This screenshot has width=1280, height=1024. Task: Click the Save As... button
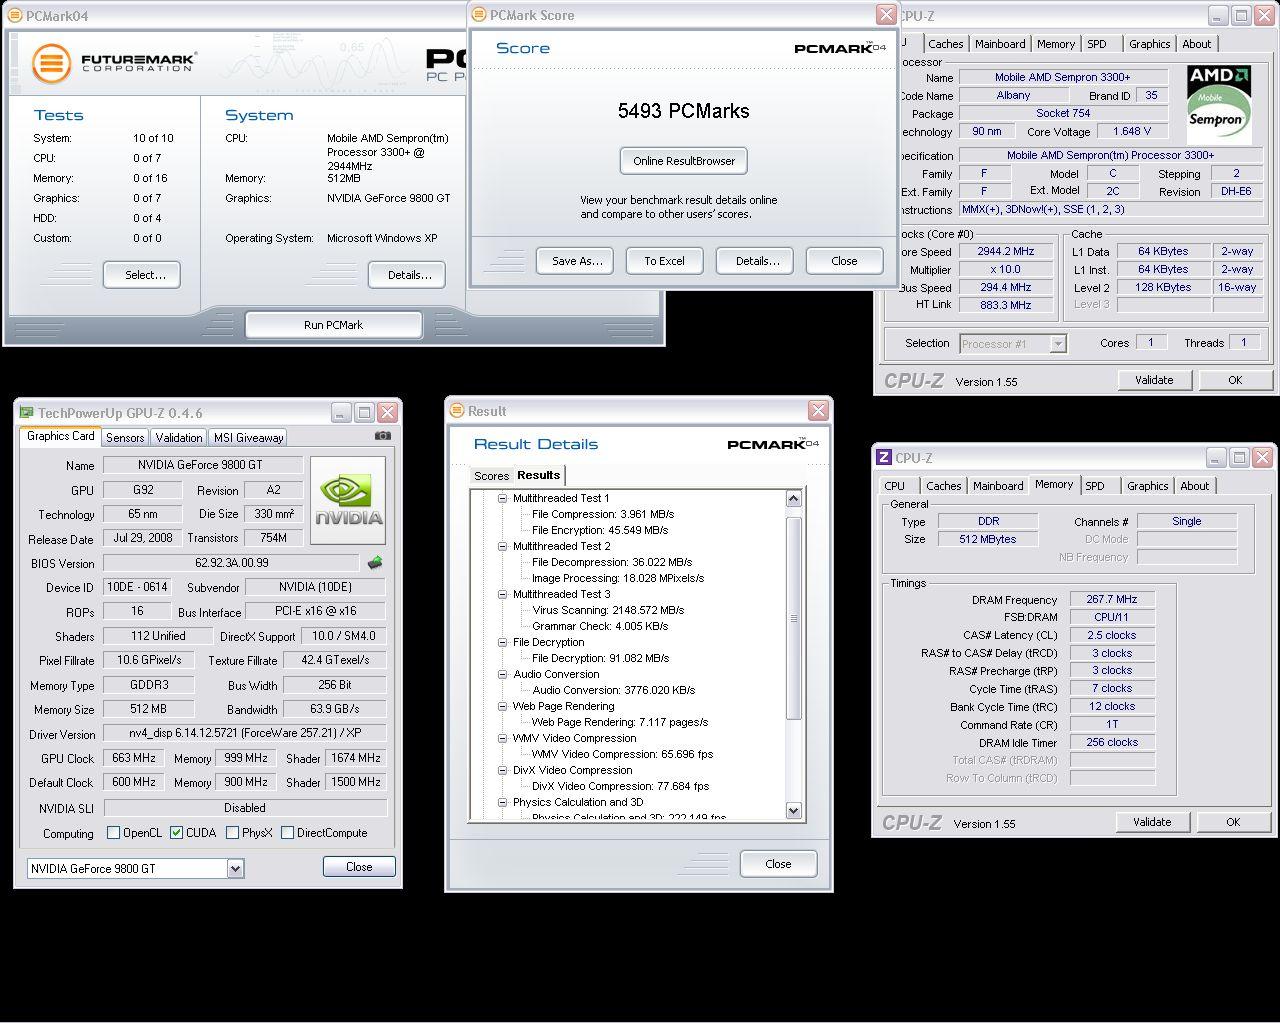[575, 261]
